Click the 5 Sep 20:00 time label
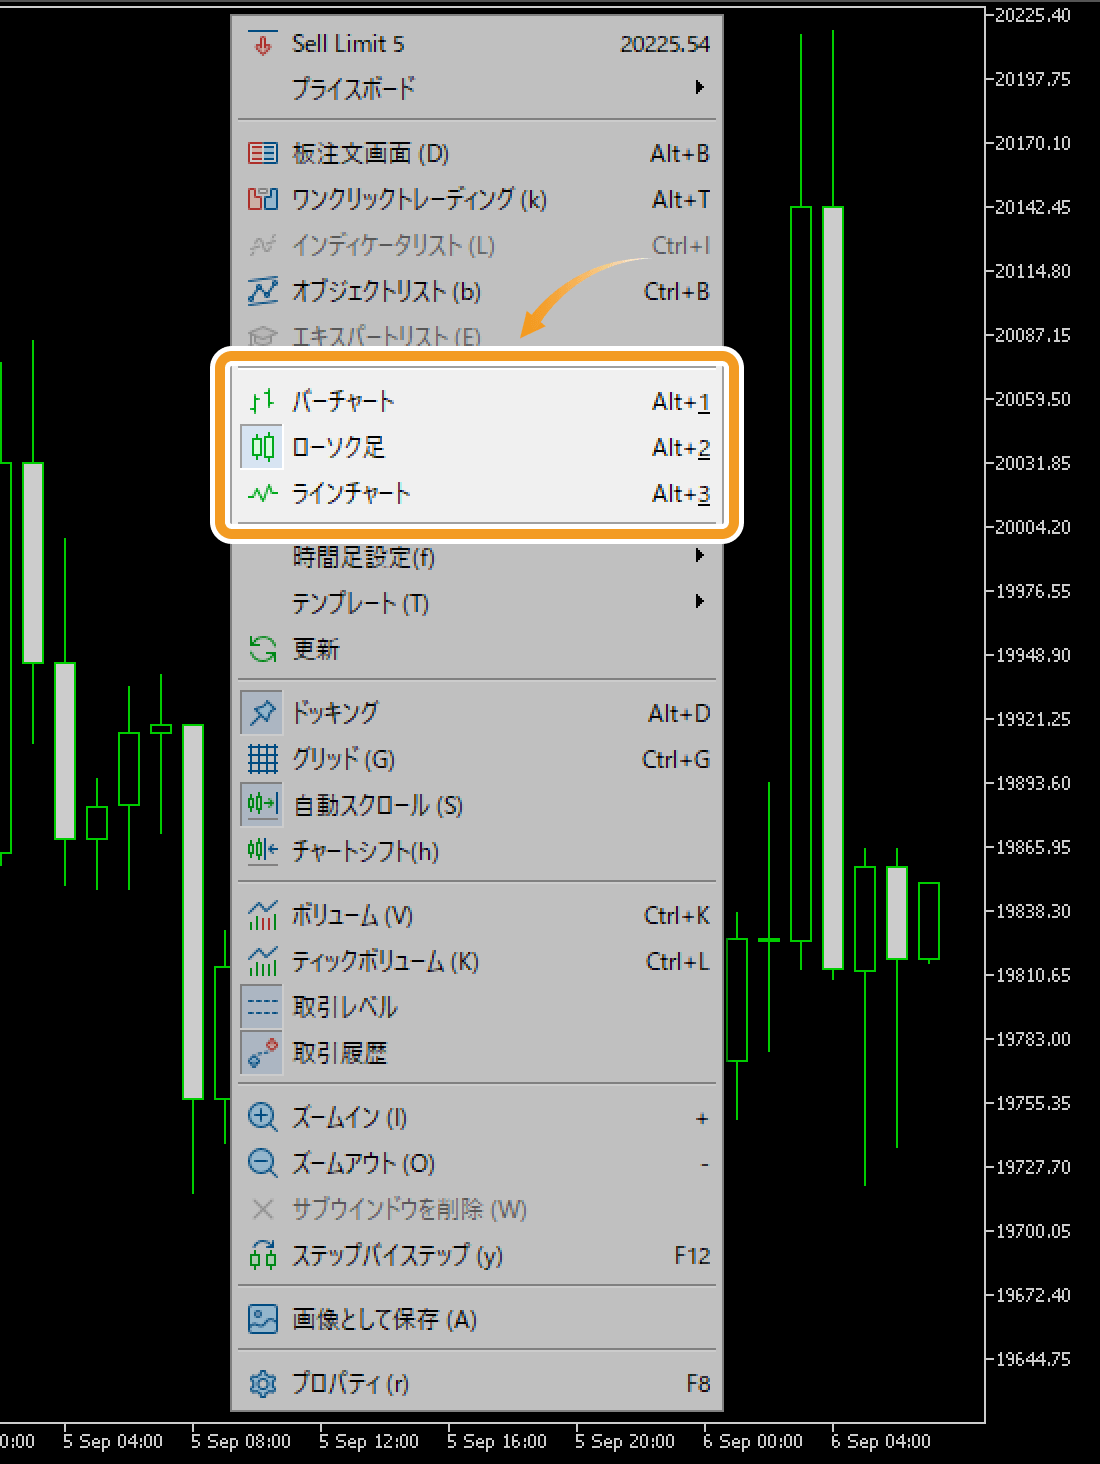This screenshot has width=1100, height=1464. [x=625, y=1441]
